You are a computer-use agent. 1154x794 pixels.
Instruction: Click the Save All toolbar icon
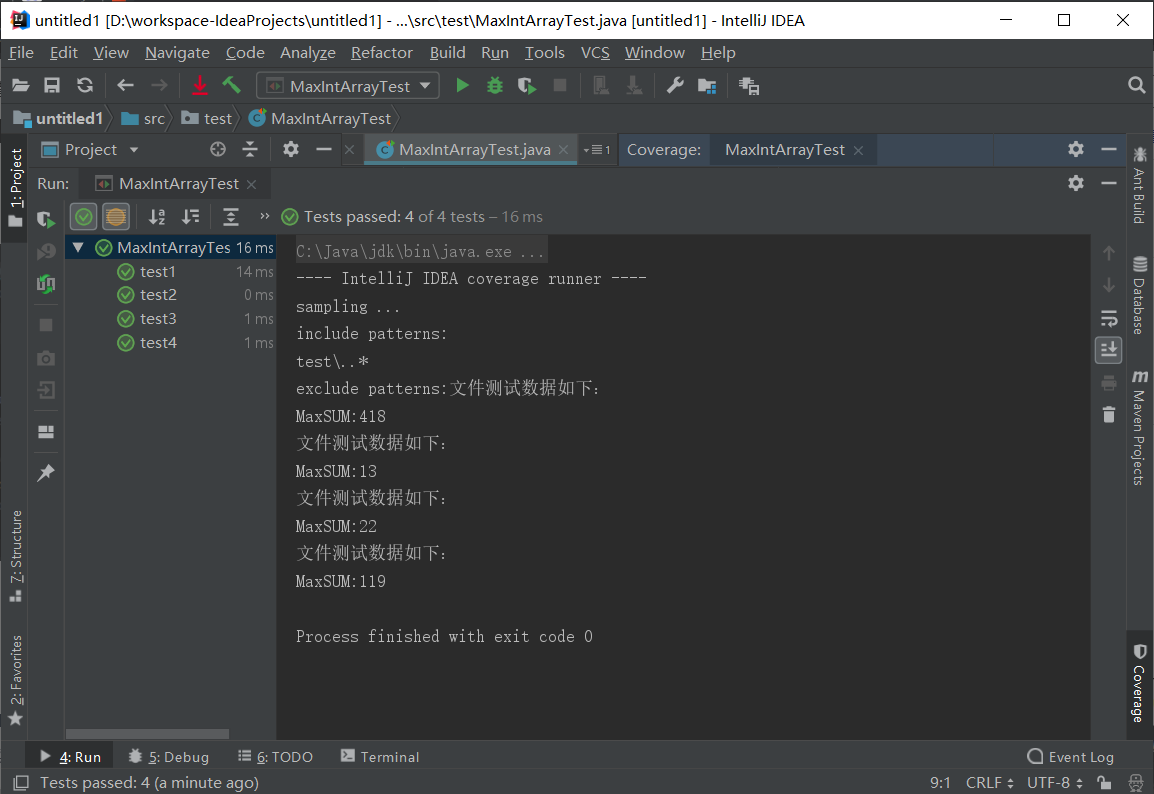point(52,85)
